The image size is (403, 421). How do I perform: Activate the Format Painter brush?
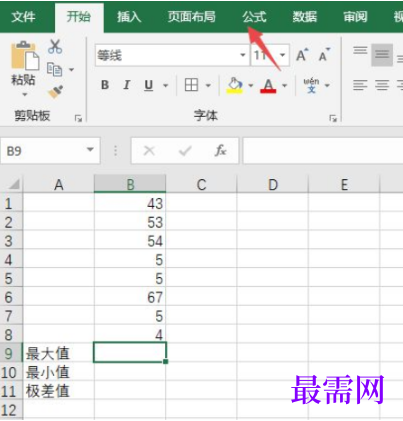click(55, 92)
